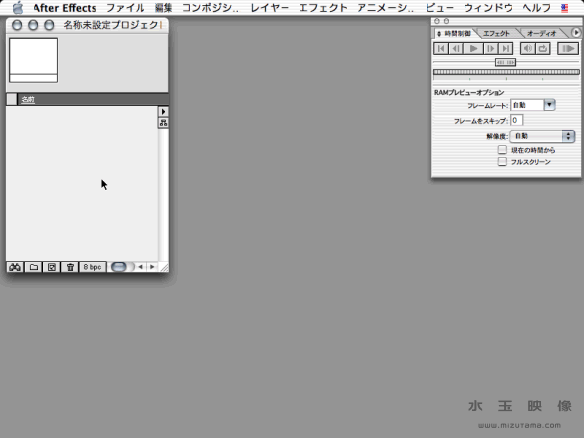
Task: Create a new folder in the Project window
Action: pyautogui.click(x=34, y=267)
